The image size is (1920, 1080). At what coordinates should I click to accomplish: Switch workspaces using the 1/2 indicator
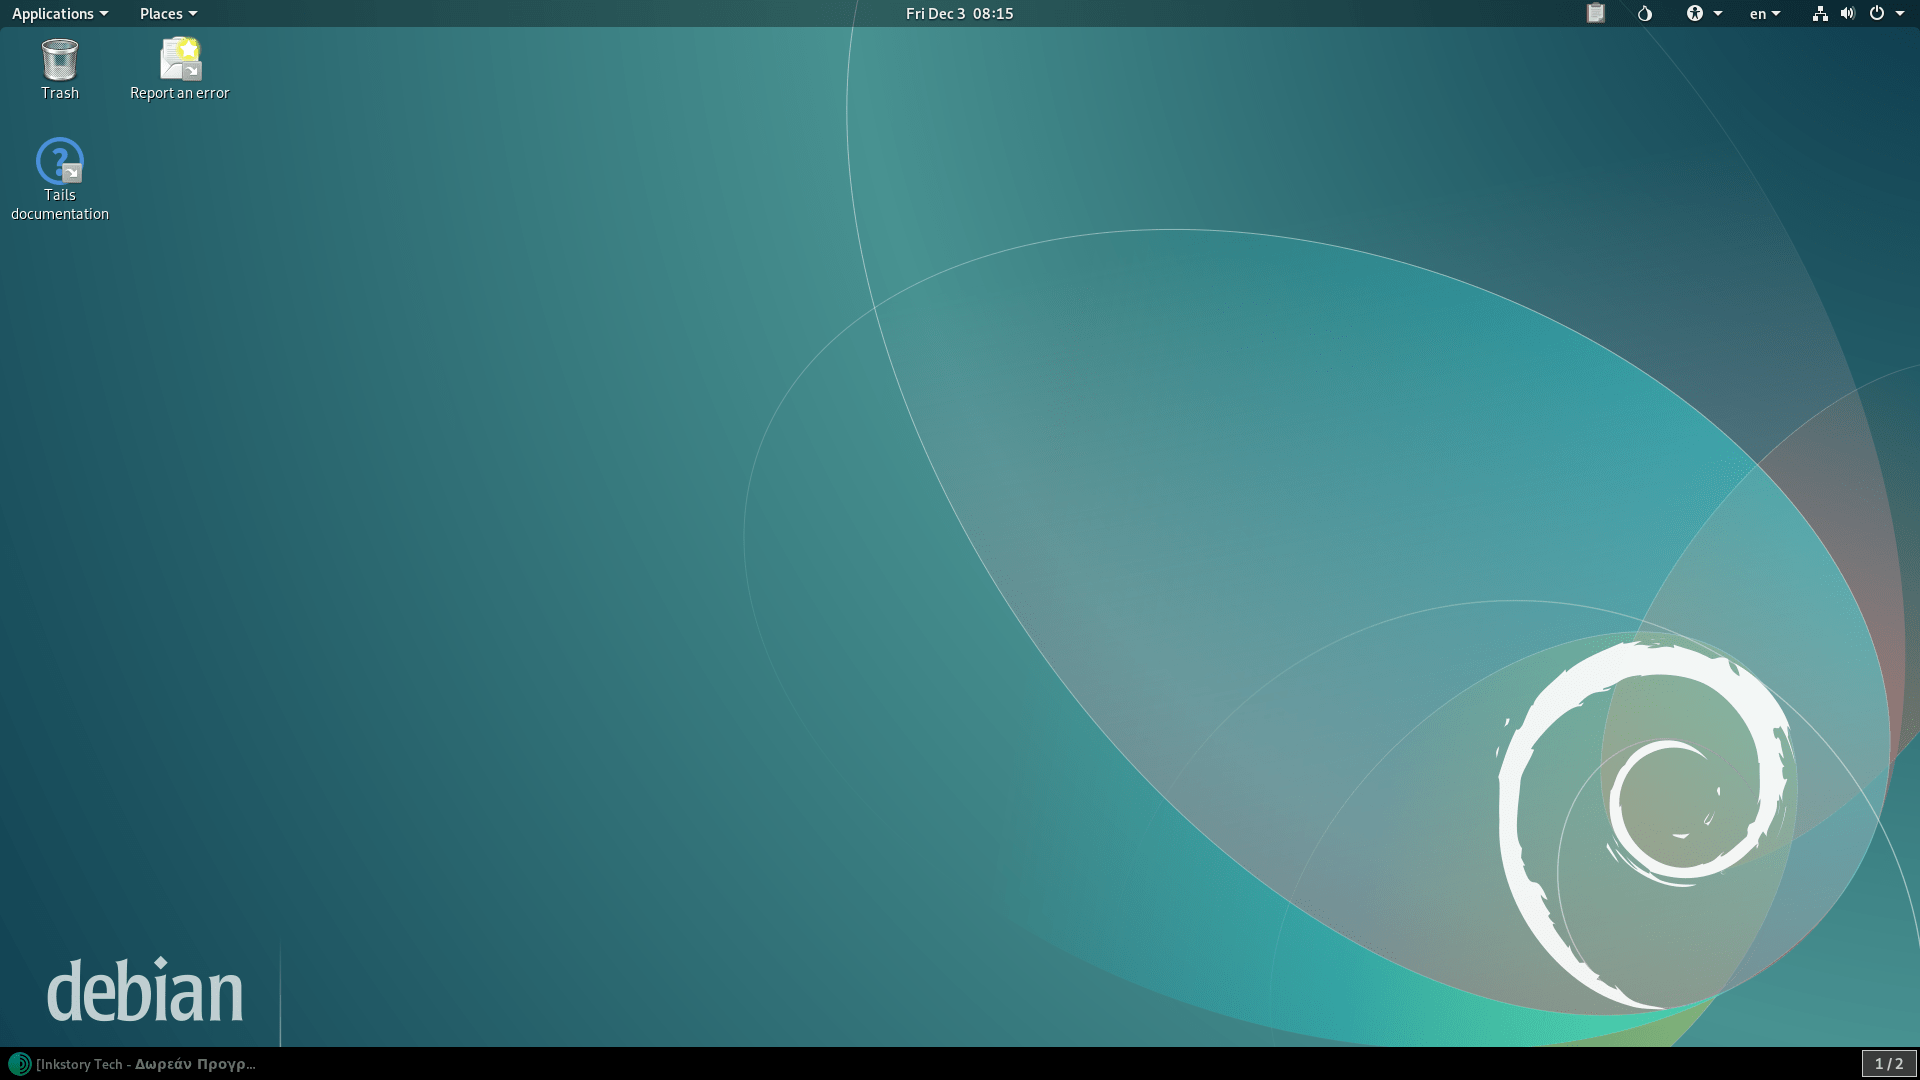[1888, 1064]
